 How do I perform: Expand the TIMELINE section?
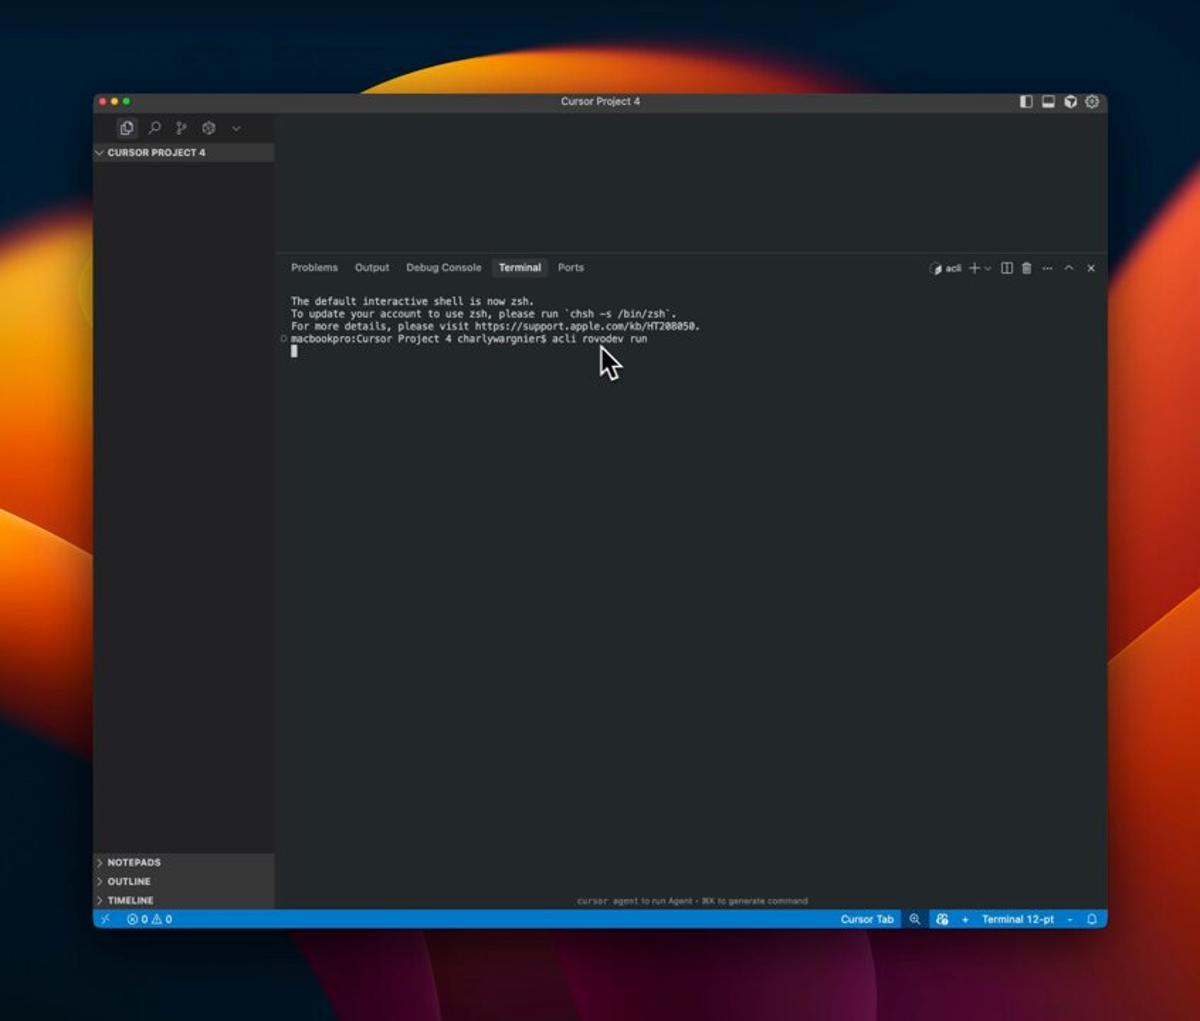(x=130, y=900)
